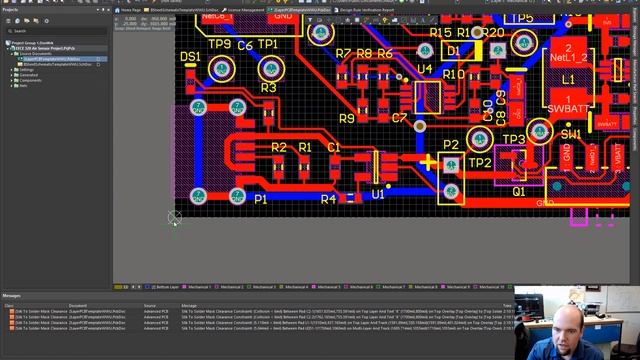Pin the Projects panel
Viewport: 640px width, 360px height.
pyautogui.click(x=103, y=9)
